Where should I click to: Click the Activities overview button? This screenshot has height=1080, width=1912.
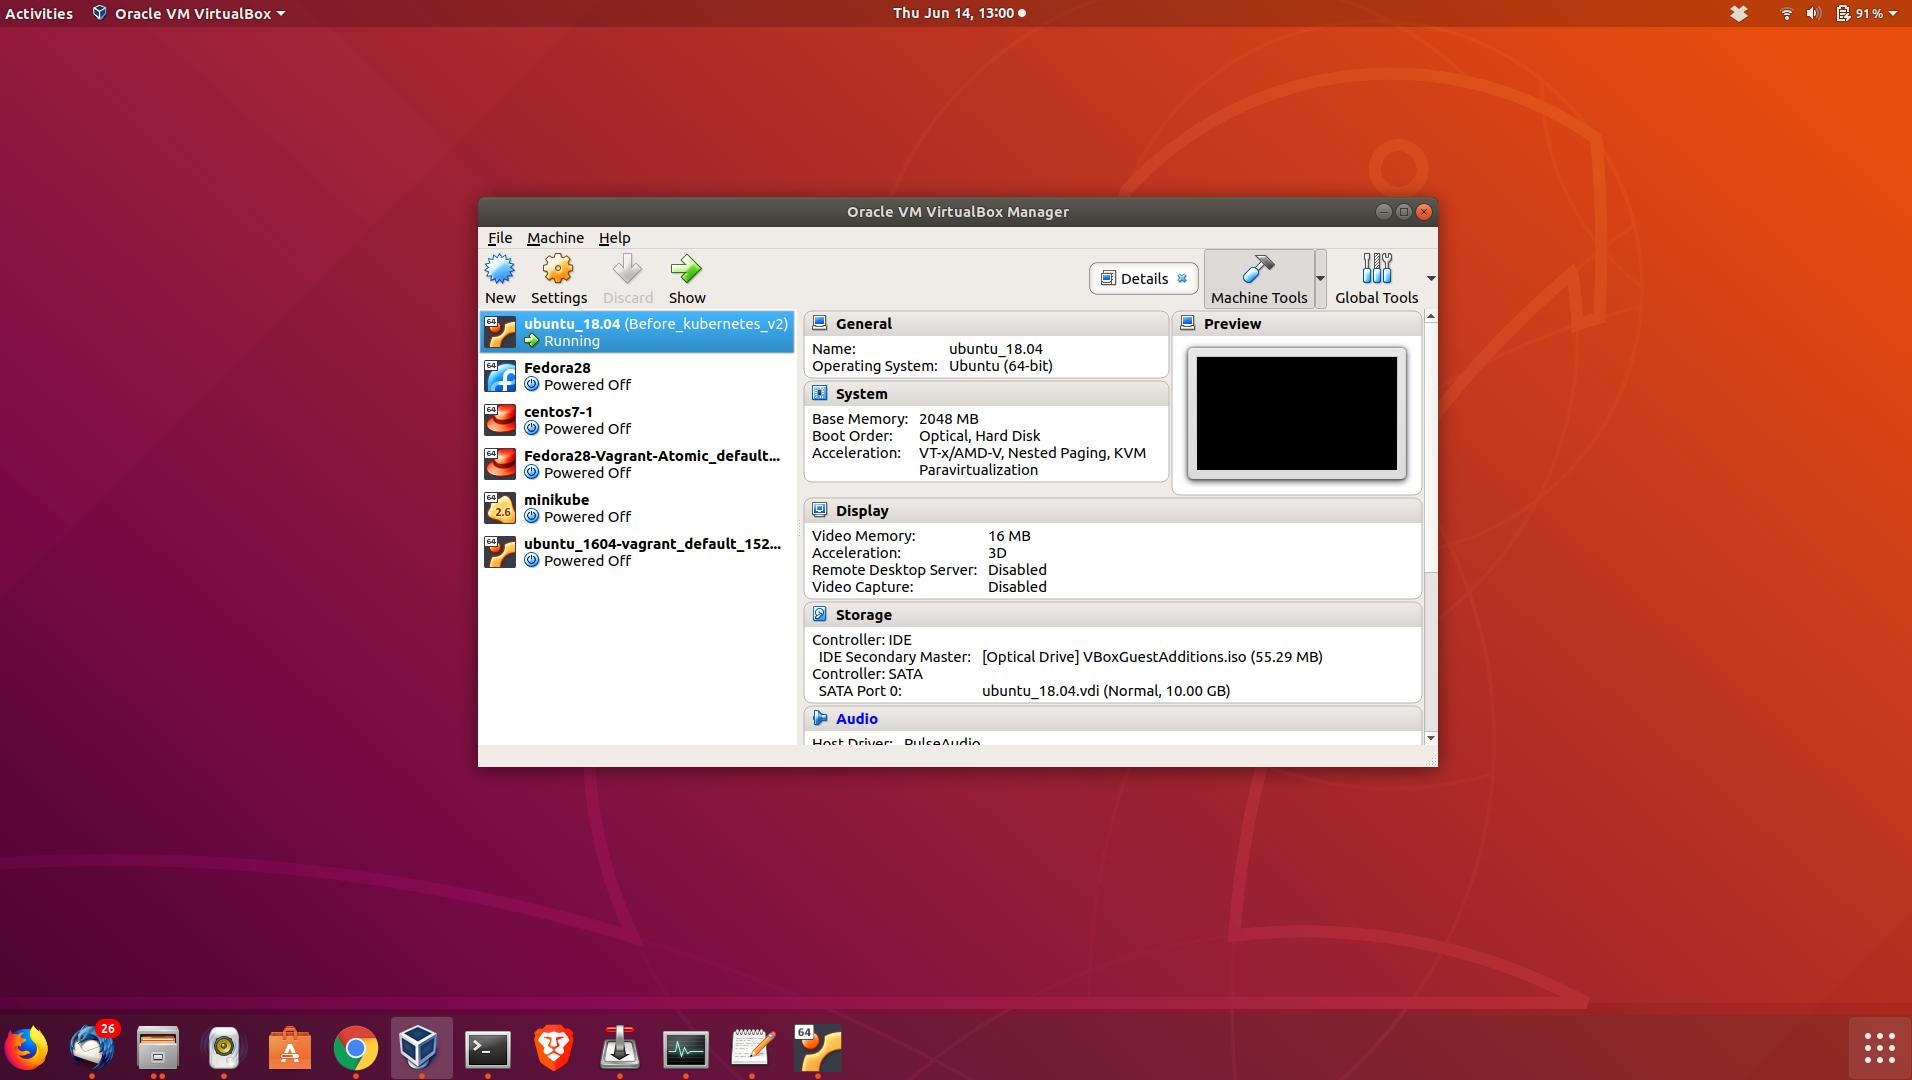pos(39,13)
